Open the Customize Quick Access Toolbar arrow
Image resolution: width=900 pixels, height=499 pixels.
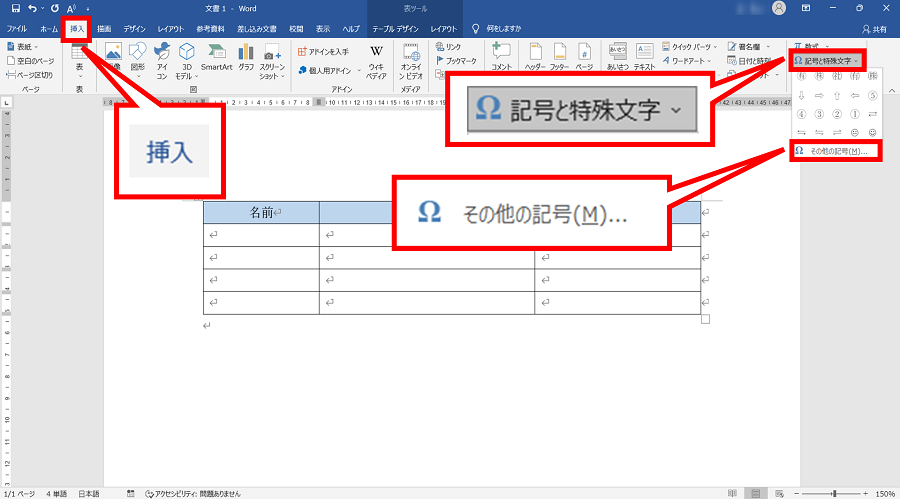pyautogui.click(x=88, y=9)
